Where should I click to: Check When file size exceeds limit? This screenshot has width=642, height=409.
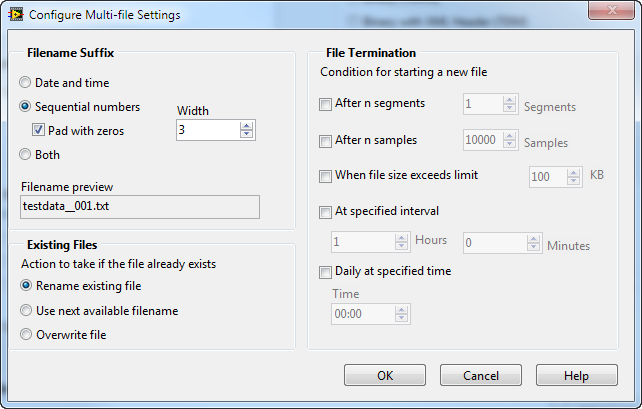pos(325,176)
